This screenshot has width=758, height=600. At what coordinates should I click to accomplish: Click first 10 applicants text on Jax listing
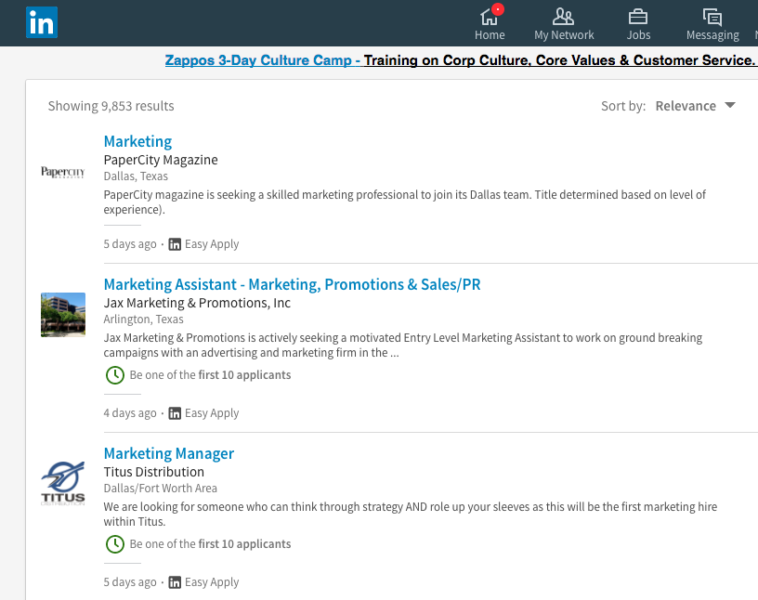pos(245,375)
